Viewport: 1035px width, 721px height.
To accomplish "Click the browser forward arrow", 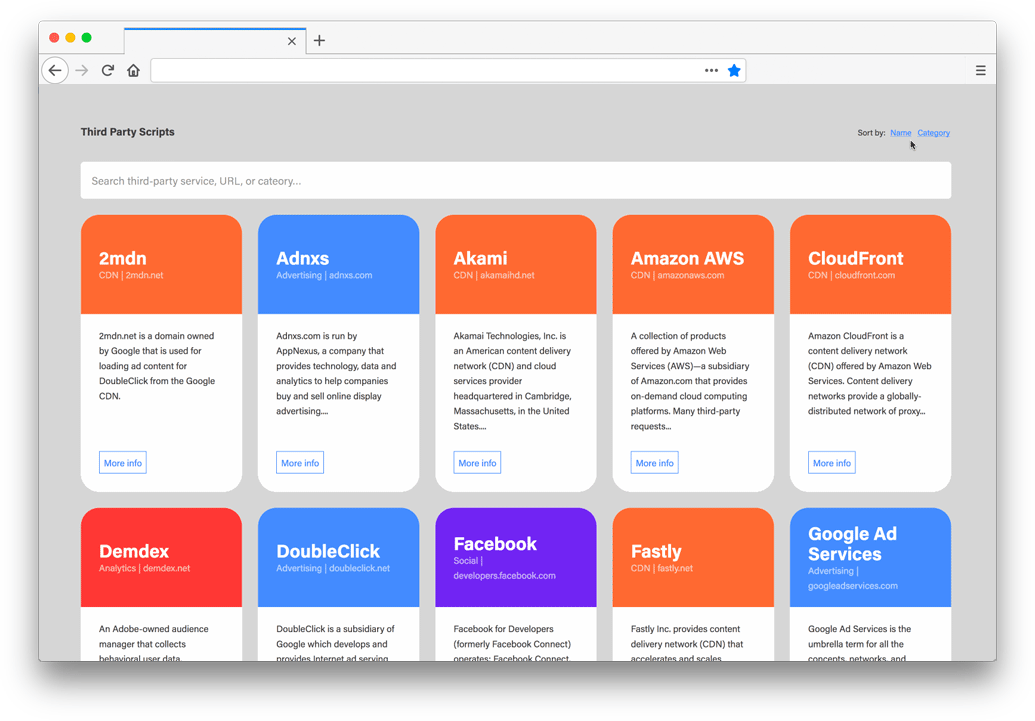I will 82,71.
